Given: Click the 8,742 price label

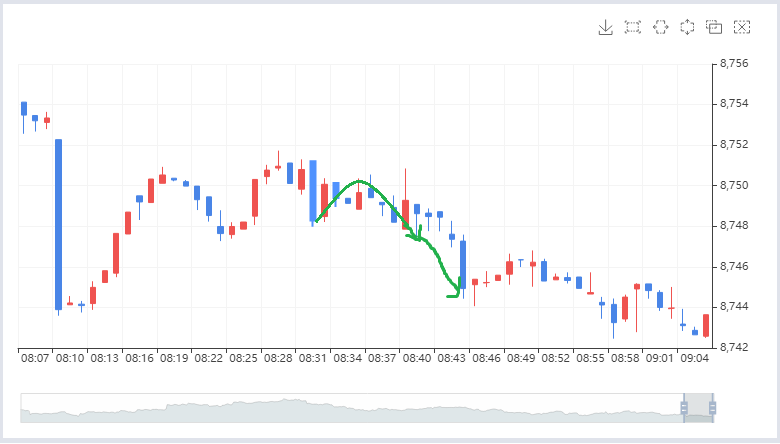Looking at the screenshot, I should [734, 348].
